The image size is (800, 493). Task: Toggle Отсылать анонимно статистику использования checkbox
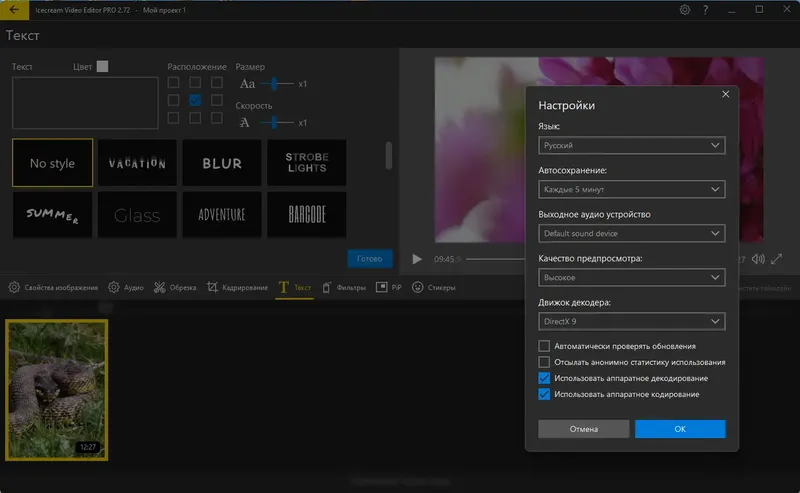click(x=544, y=362)
